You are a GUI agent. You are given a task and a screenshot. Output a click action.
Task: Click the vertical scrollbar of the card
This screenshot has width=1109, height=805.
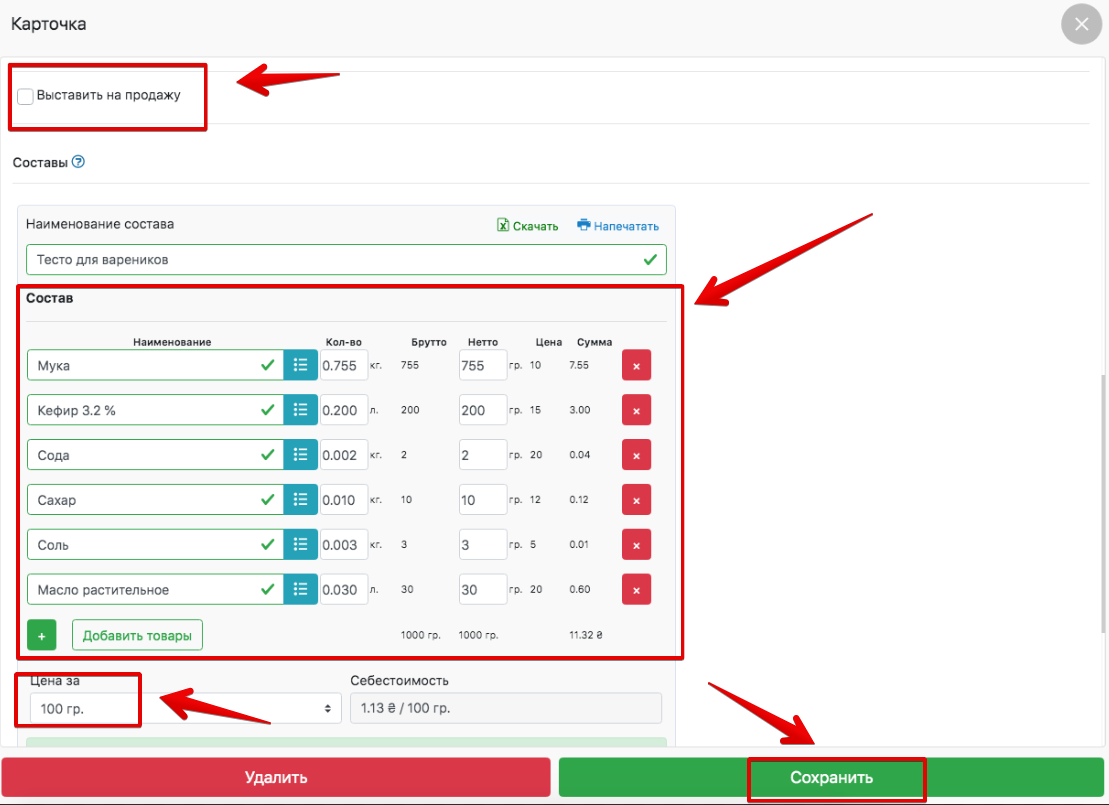[x=1104, y=500]
